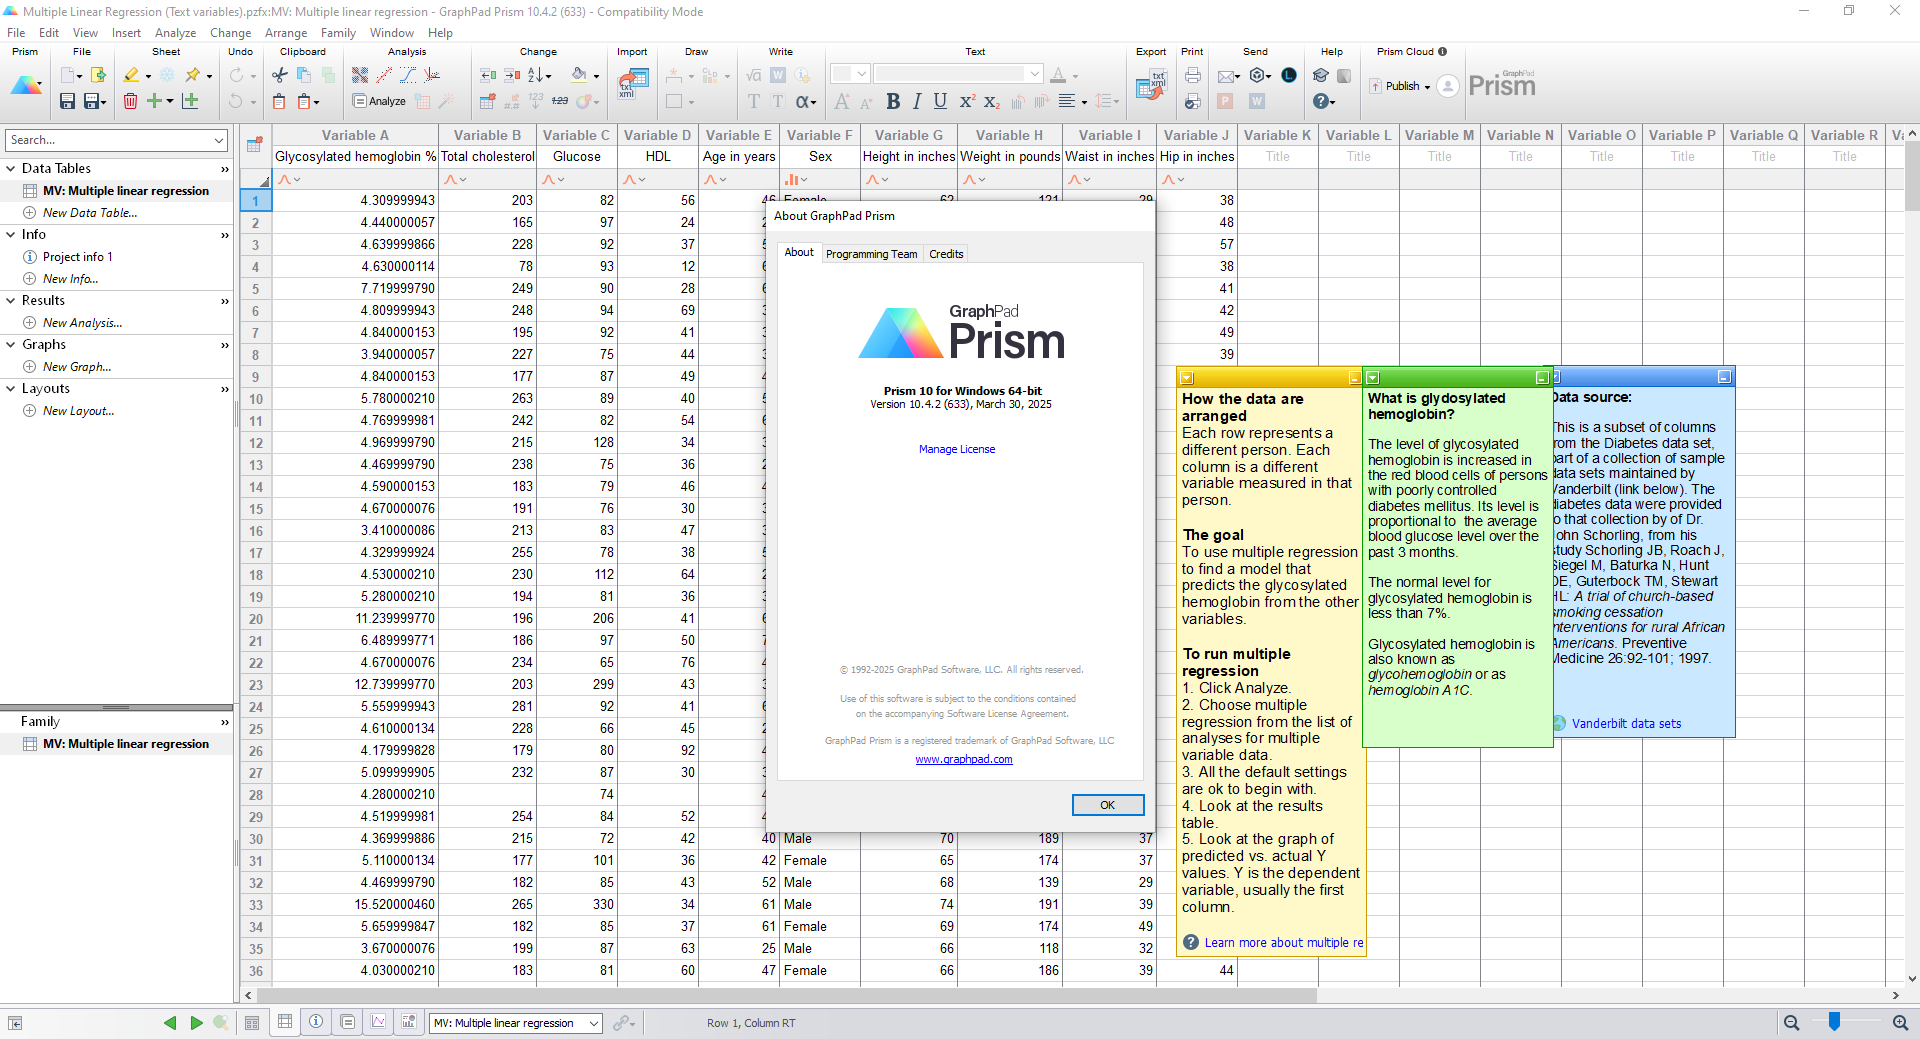The height and width of the screenshot is (1039, 1920).
Task: Select Project info 1 in navigator
Action: pos(77,256)
